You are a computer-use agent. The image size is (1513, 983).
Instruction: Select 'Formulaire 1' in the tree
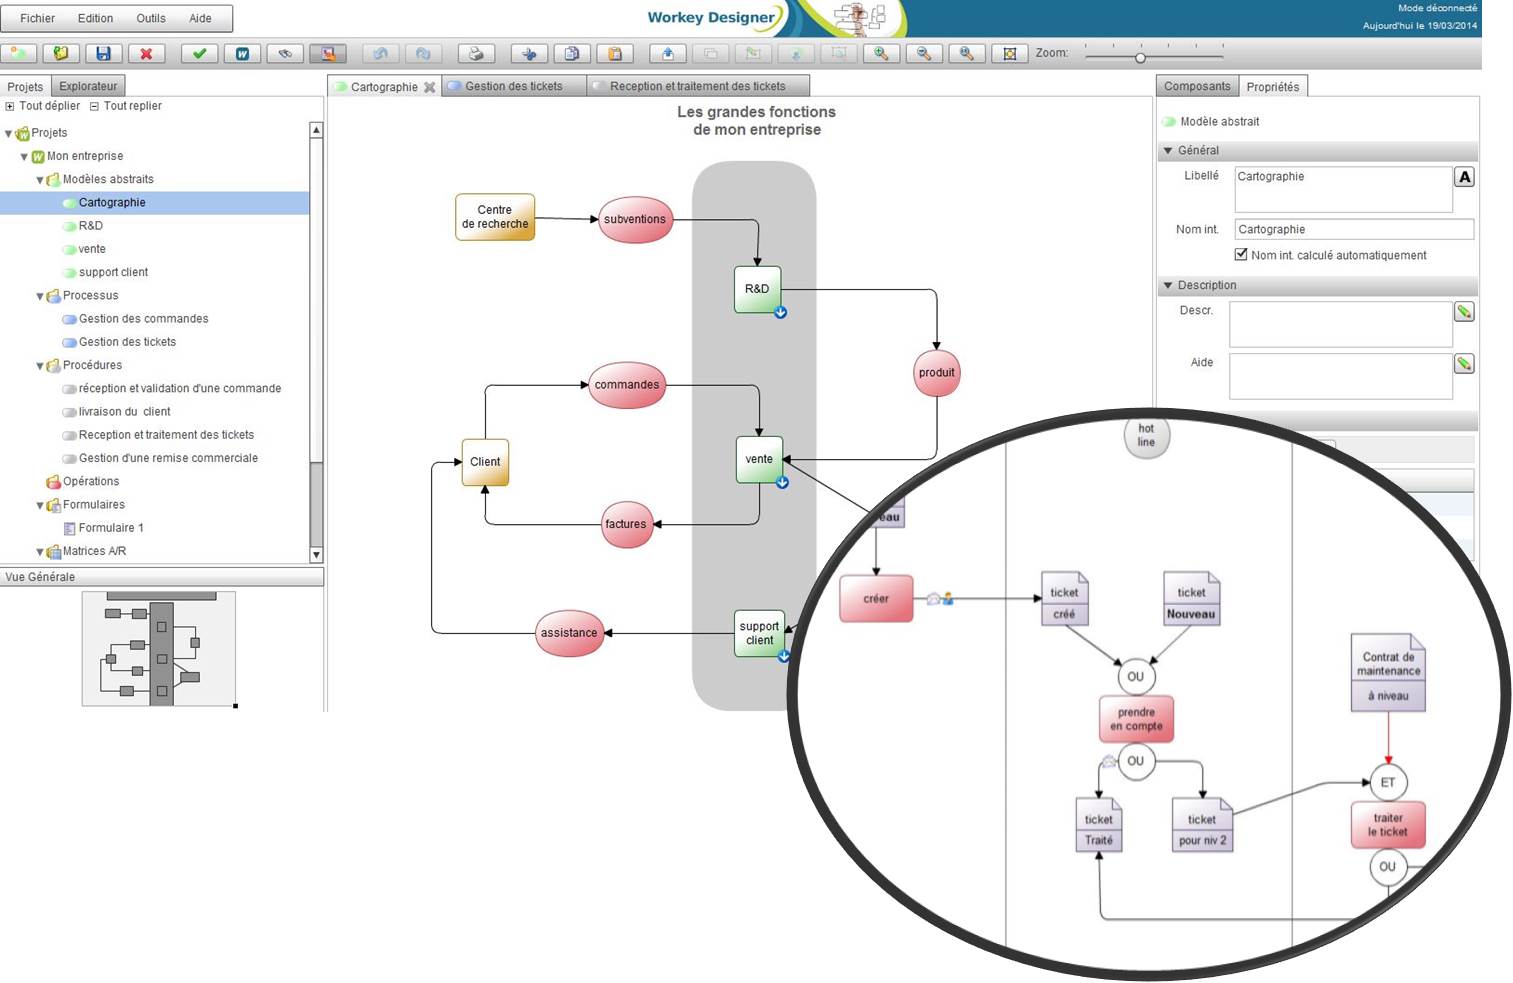[111, 528]
